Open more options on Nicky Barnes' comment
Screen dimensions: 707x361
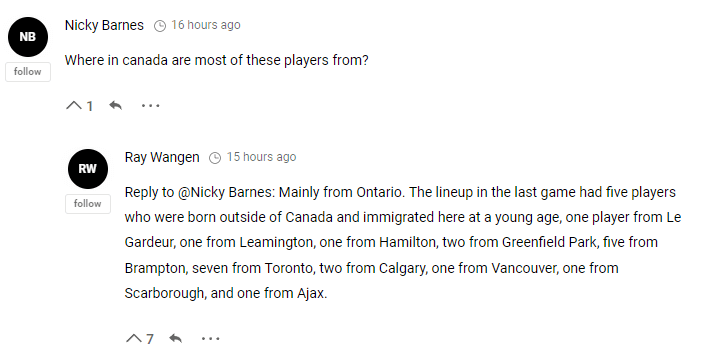[150, 106]
